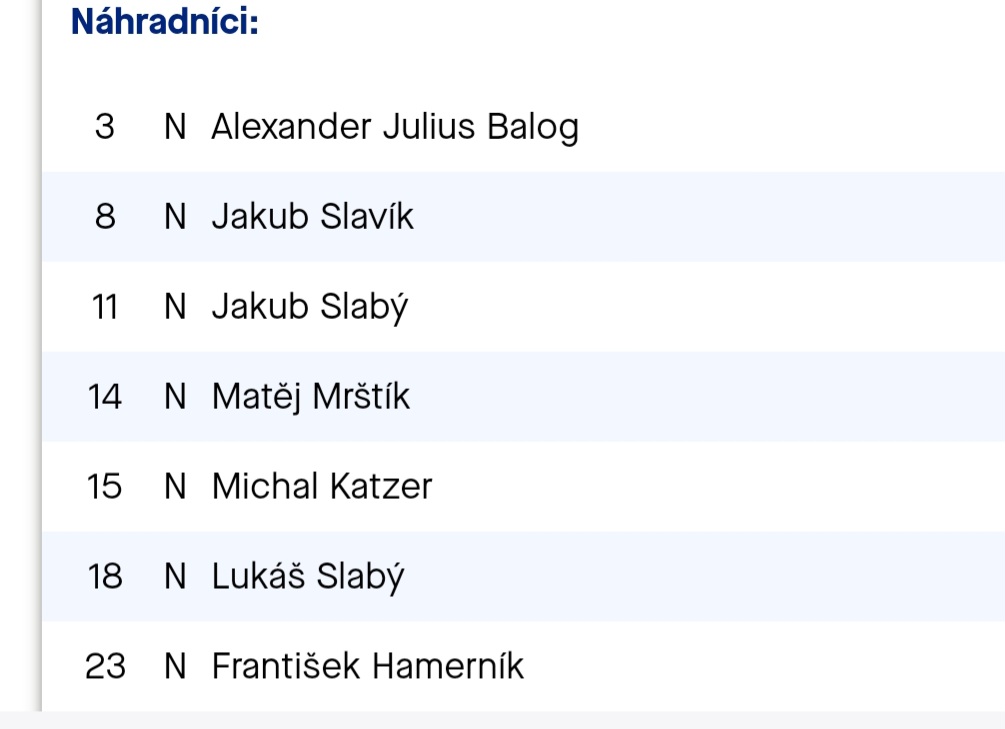Select jersey number 8 cell
1005x729 pixels.
coord(105,217)
